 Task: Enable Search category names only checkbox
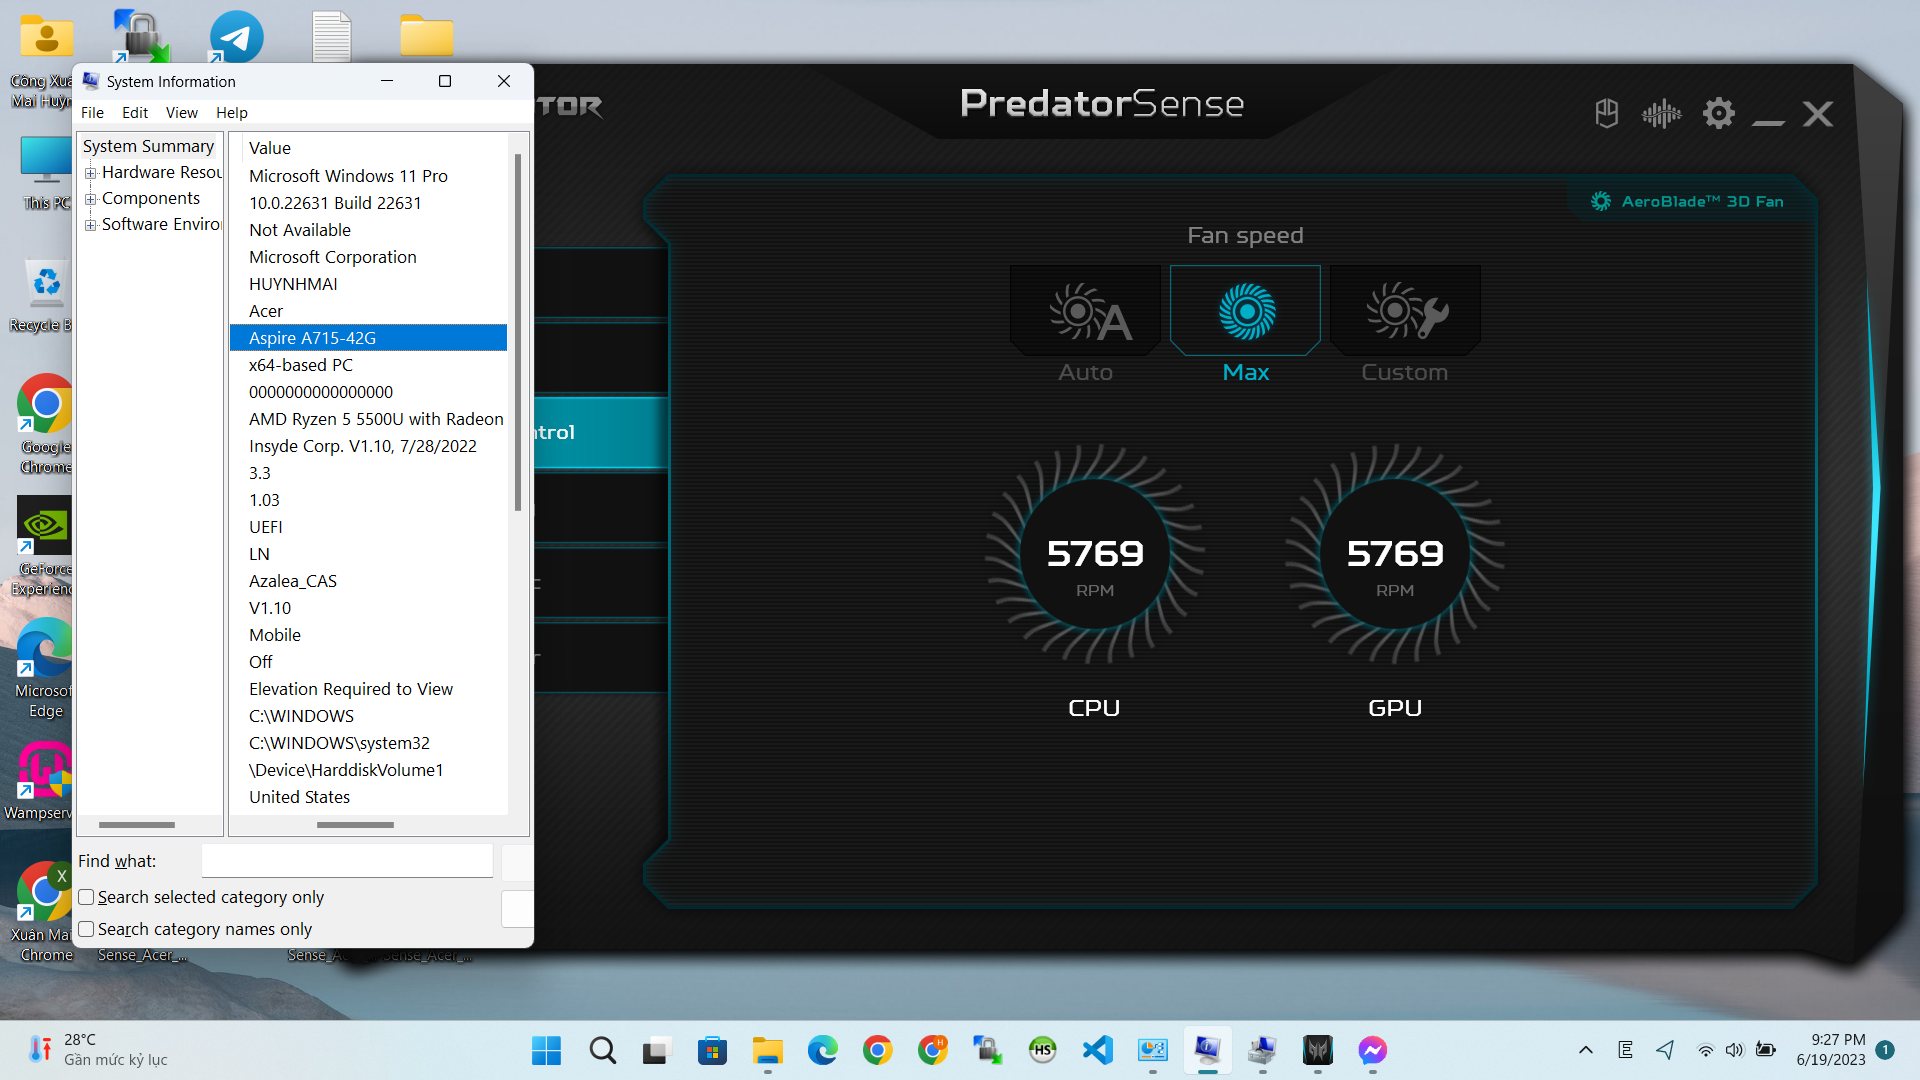pyautogui.click(x=86, y=929)
